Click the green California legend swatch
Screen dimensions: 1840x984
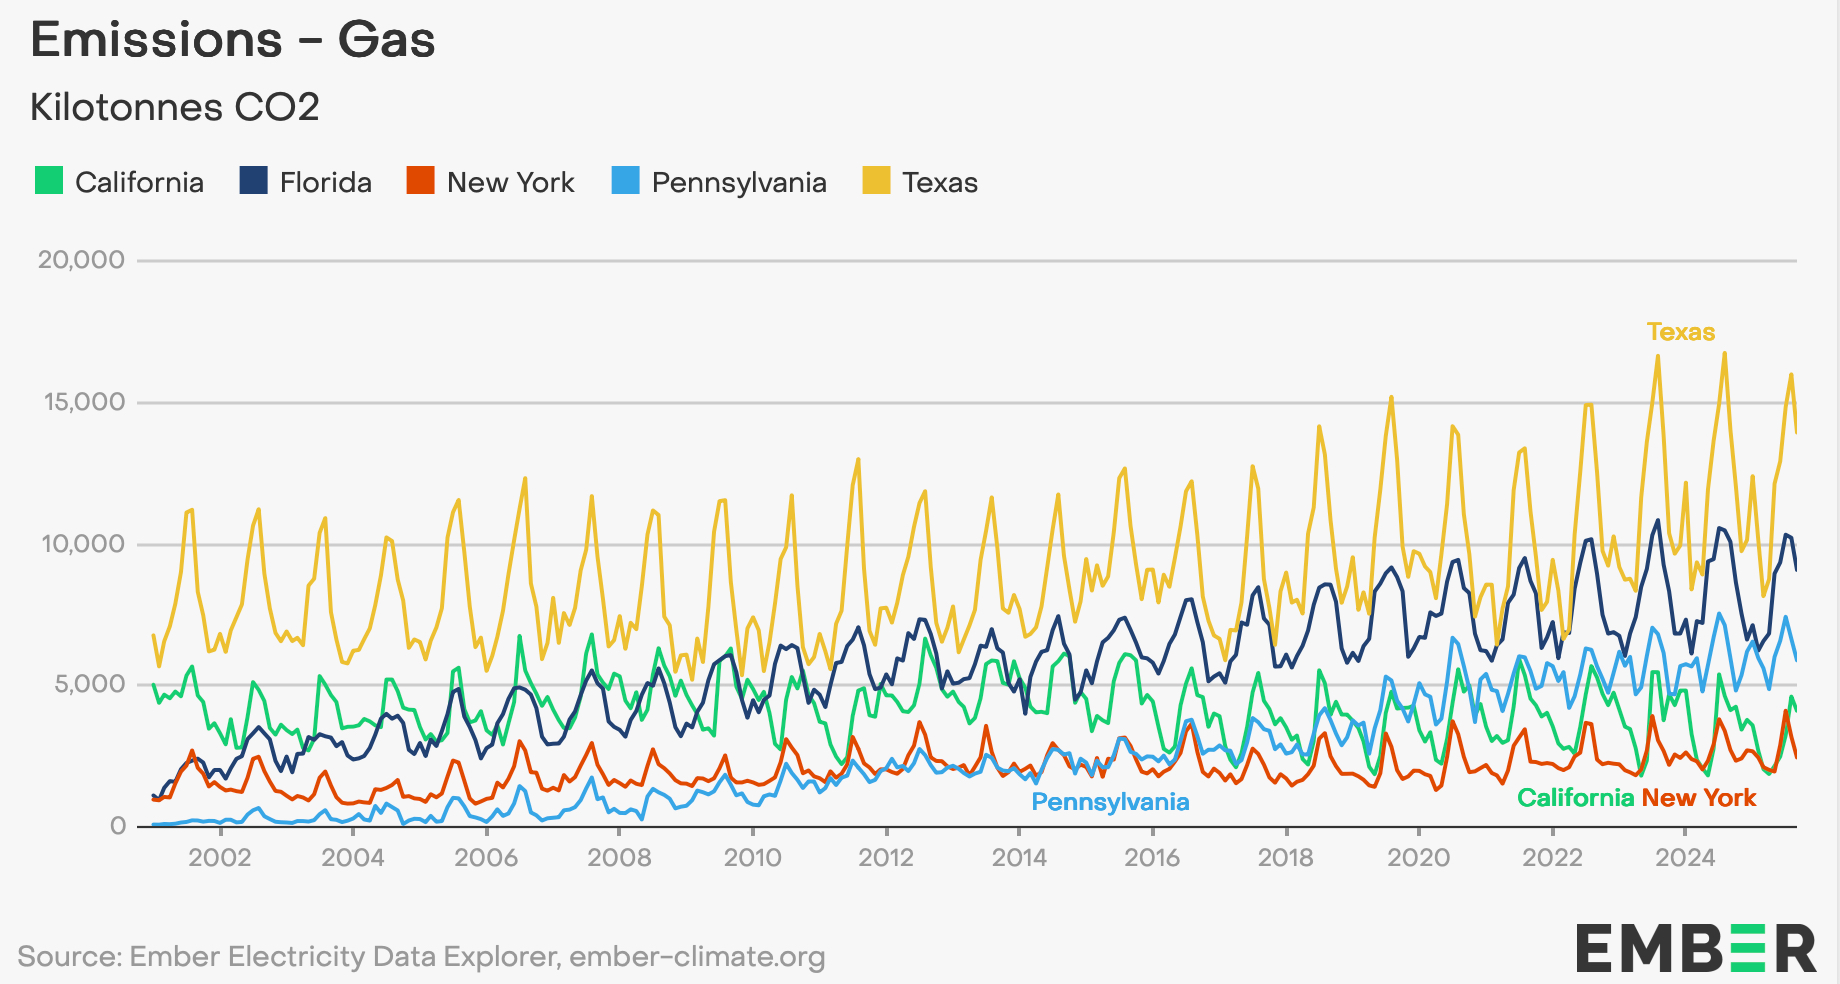tap(49, 181)
